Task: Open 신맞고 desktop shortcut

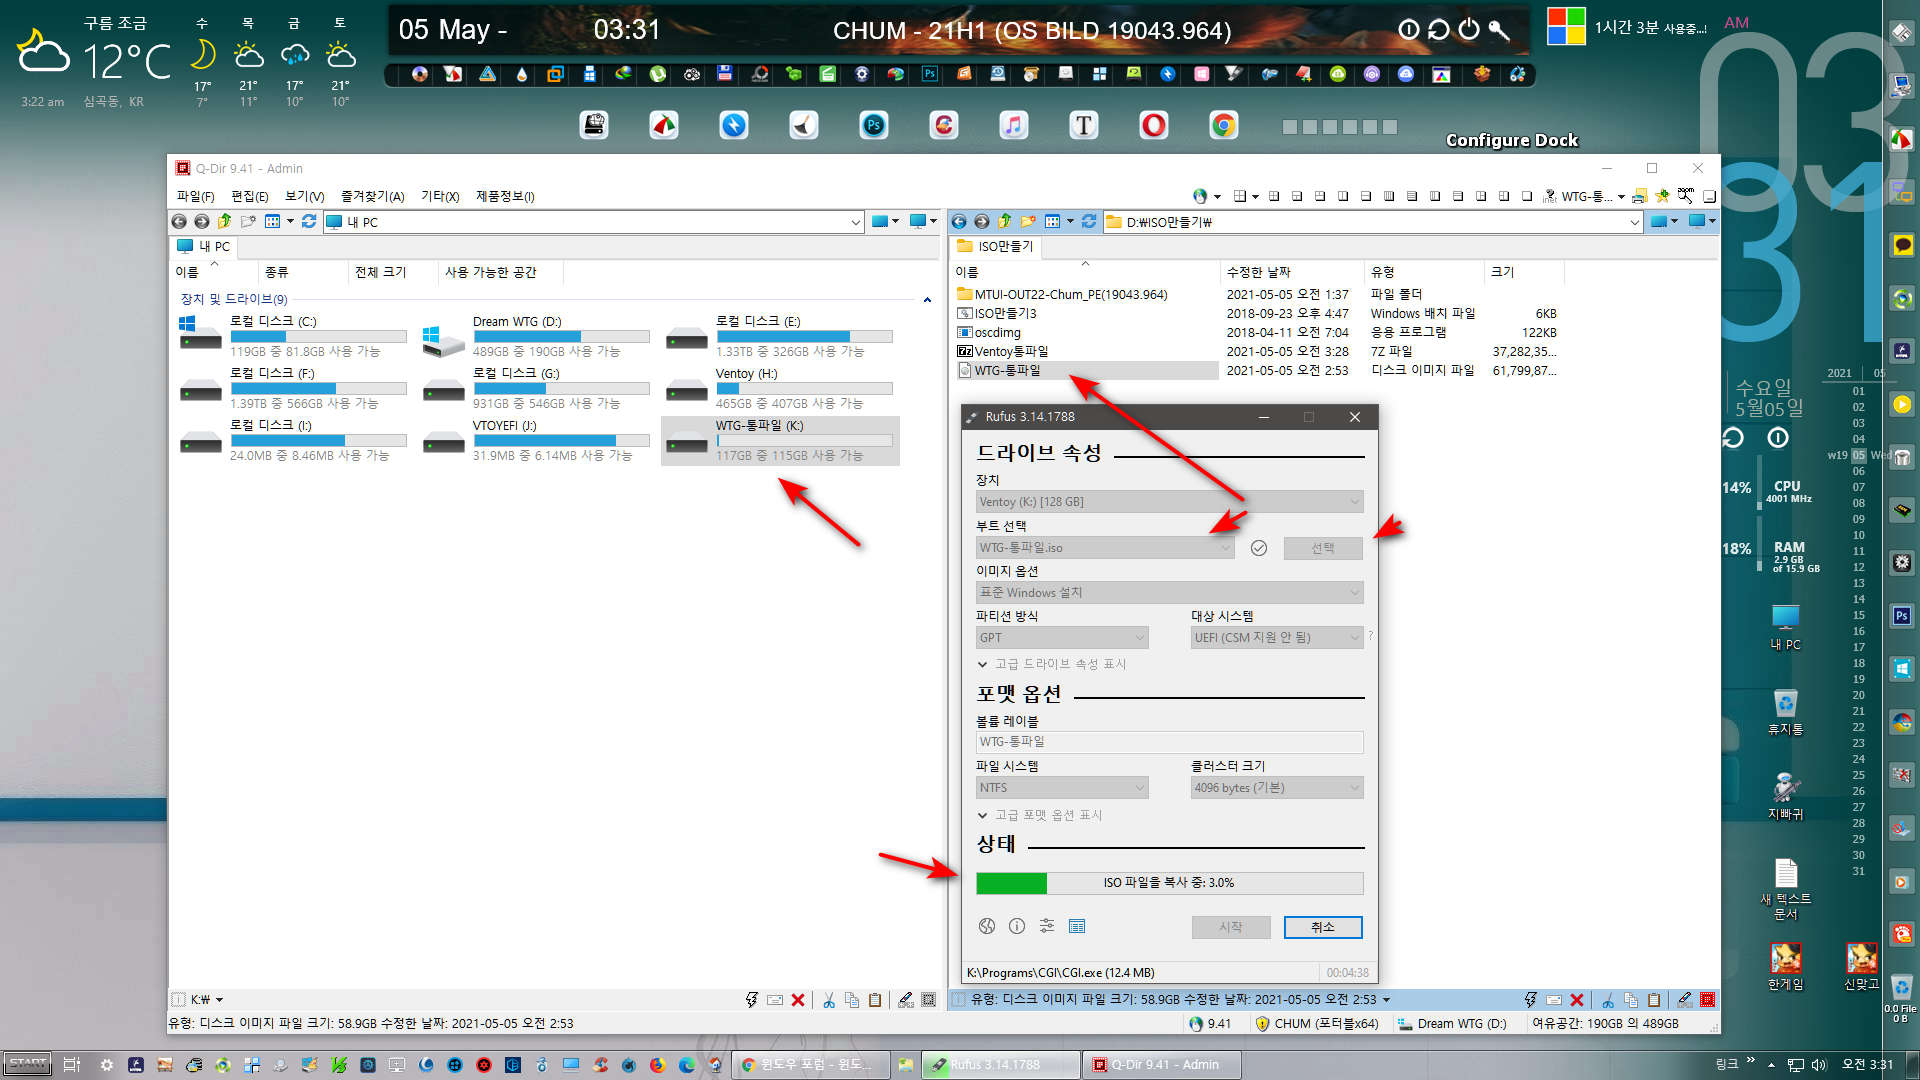Action: [1861, 966]
